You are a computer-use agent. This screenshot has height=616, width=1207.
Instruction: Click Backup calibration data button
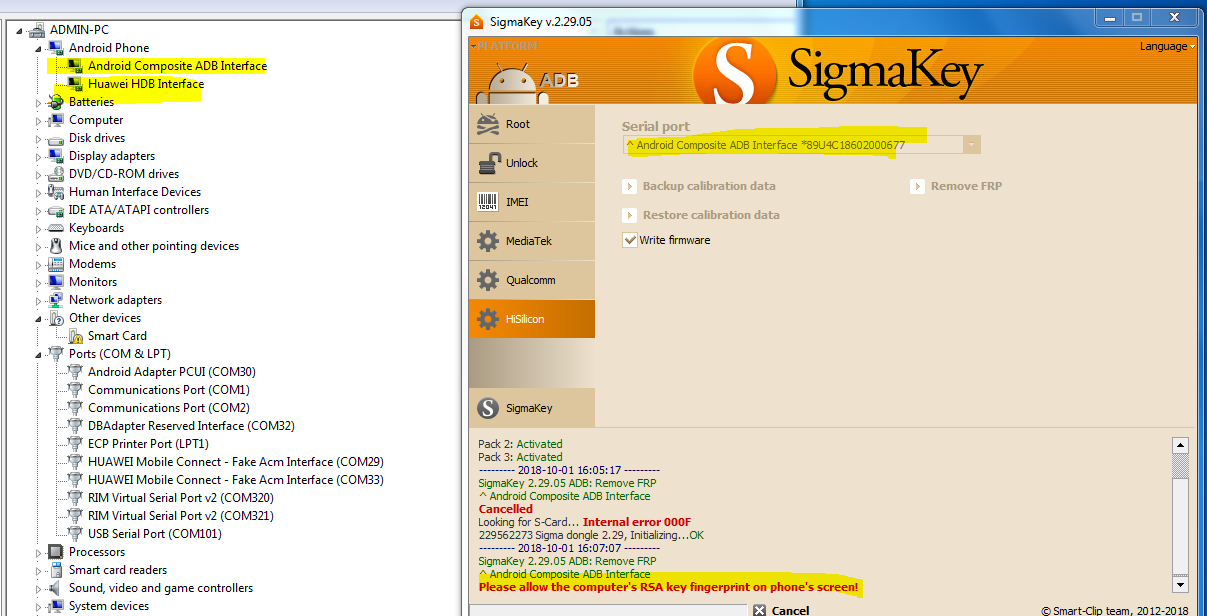[699, 186]
